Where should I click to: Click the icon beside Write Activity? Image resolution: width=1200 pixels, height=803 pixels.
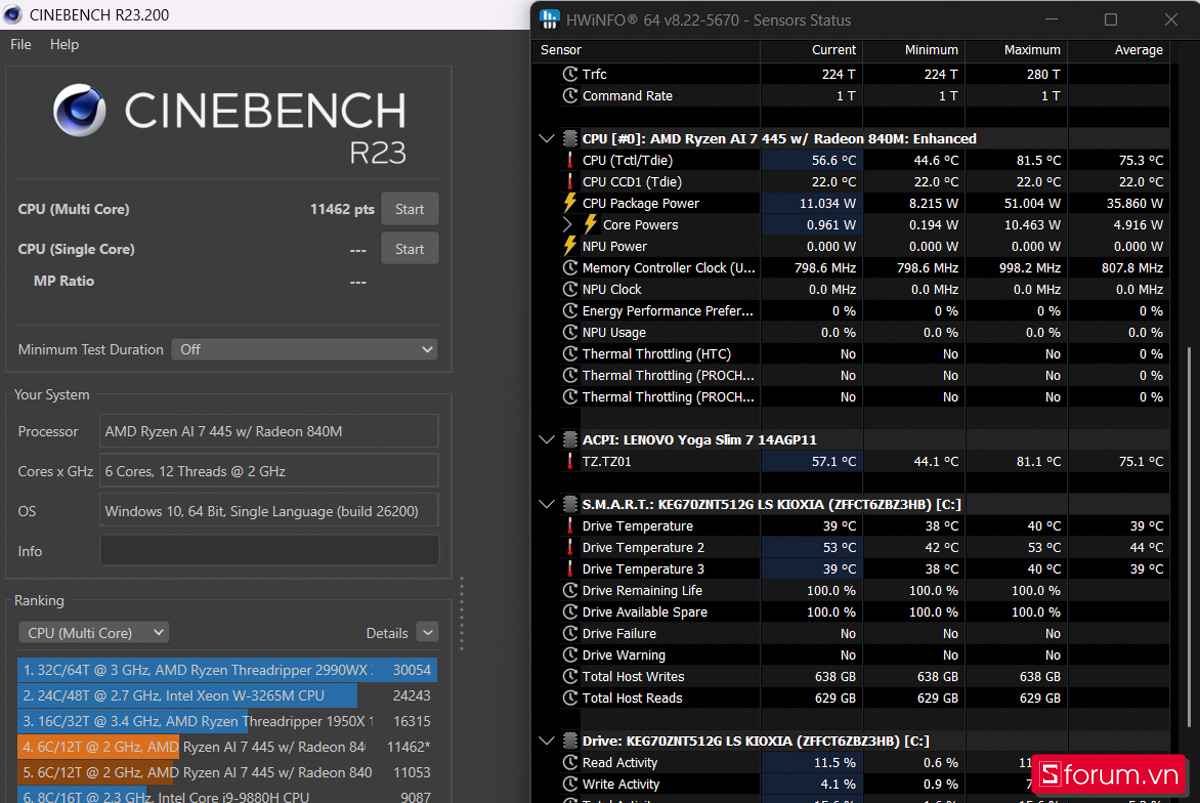coord(570,784)
